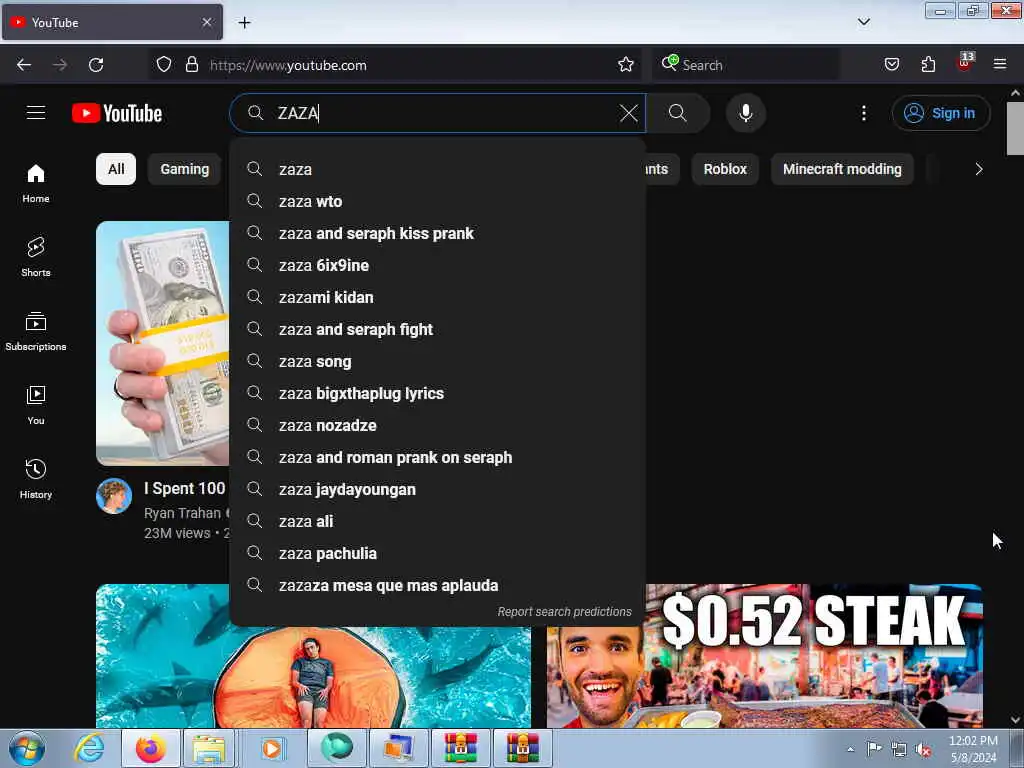Choose suggestion 'zaza jaydayoungan'
The width and height of the screenshot is (1024, 768).
click(x=438, y=489)
